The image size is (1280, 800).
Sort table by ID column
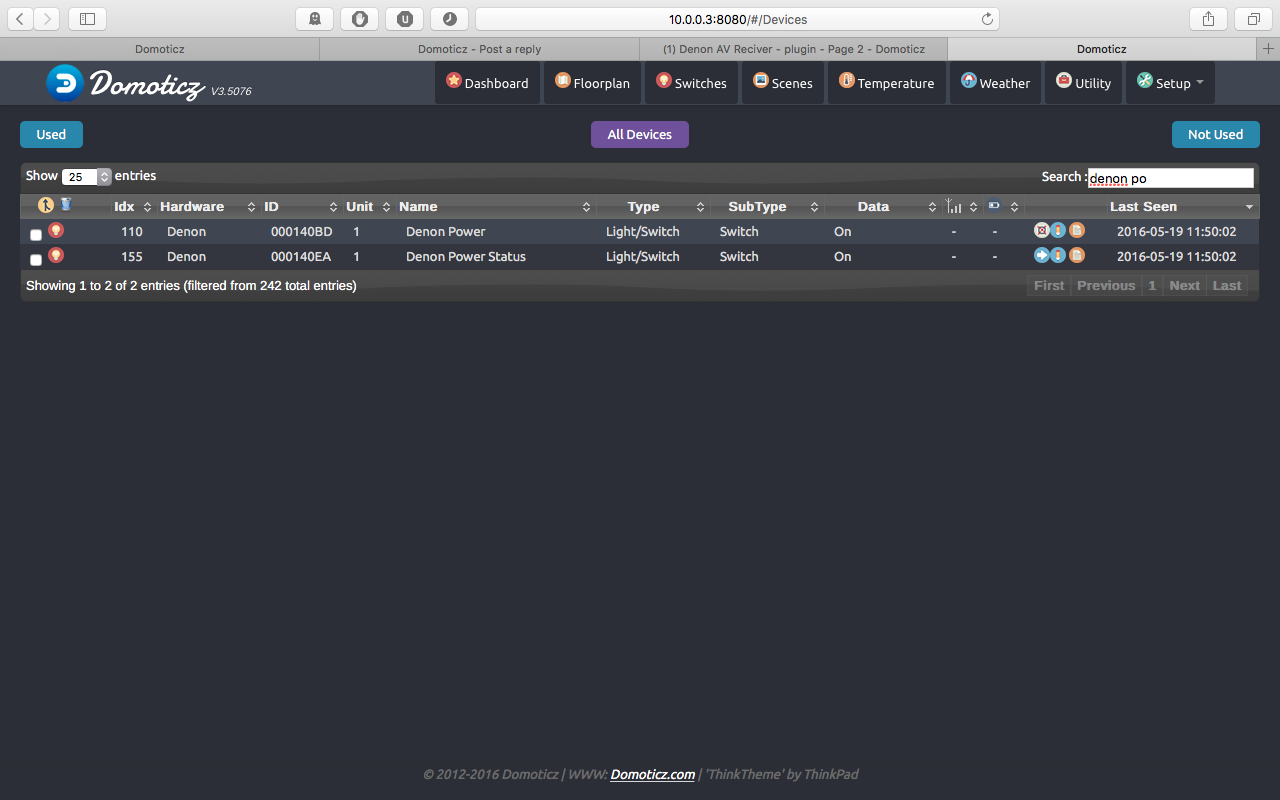pos(300,206)
